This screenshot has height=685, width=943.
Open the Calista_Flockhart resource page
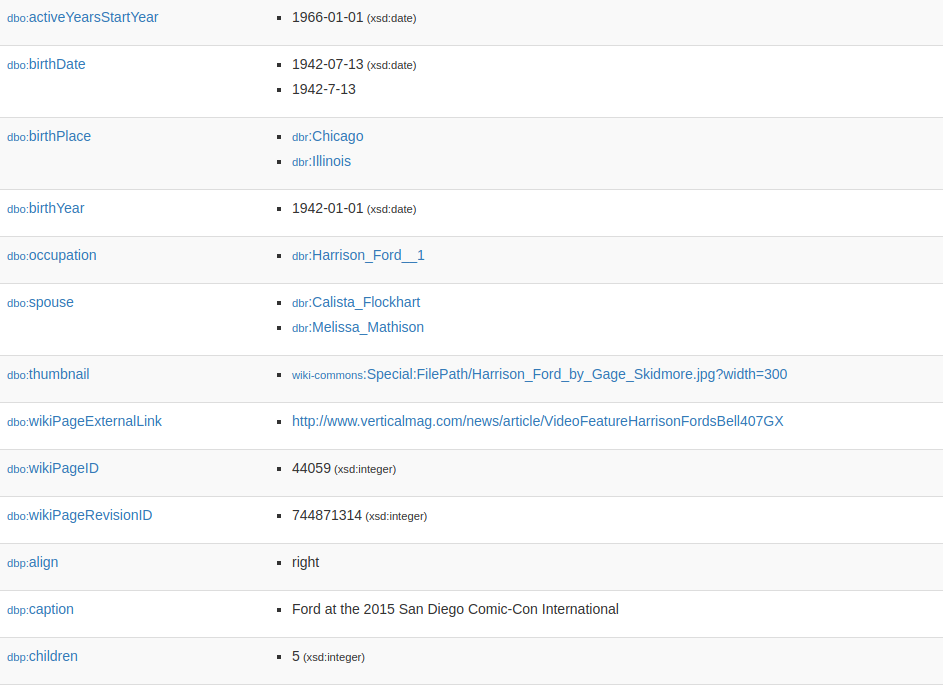coord(356,302)
